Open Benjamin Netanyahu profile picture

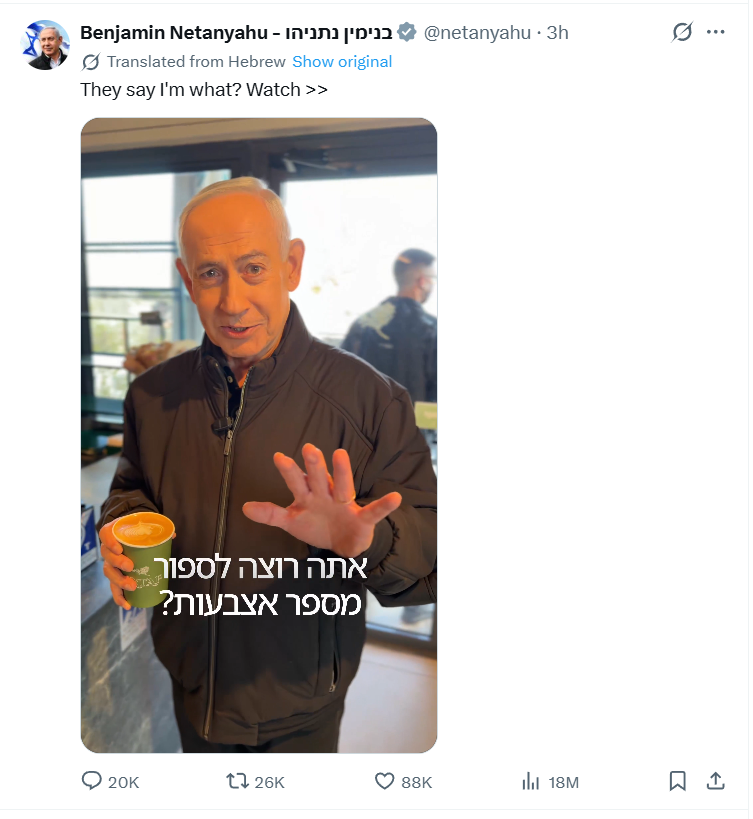45,45
